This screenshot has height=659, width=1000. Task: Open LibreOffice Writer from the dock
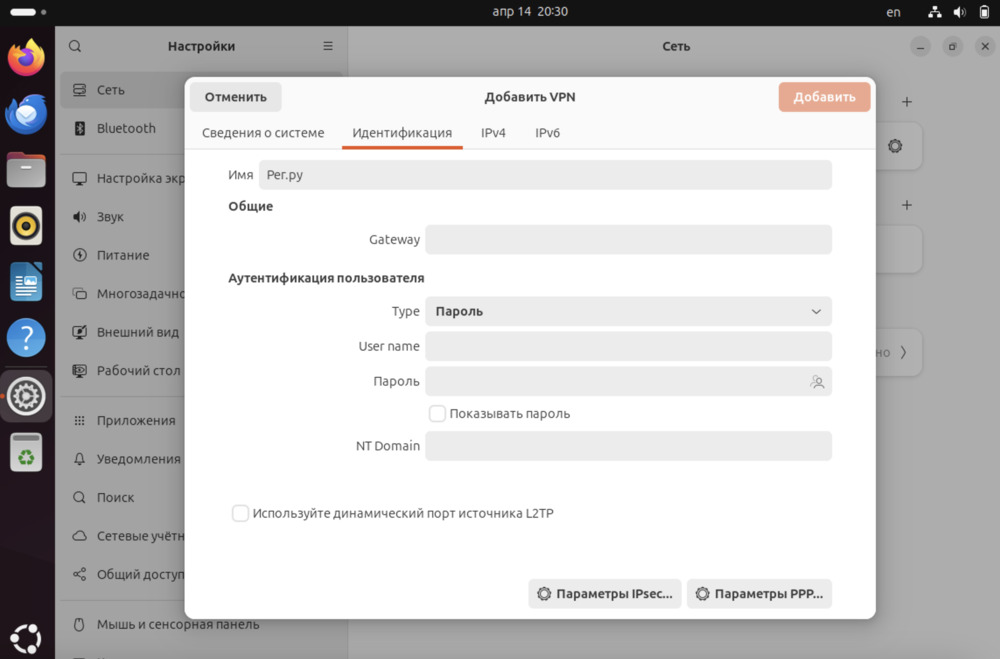[26, 282]
